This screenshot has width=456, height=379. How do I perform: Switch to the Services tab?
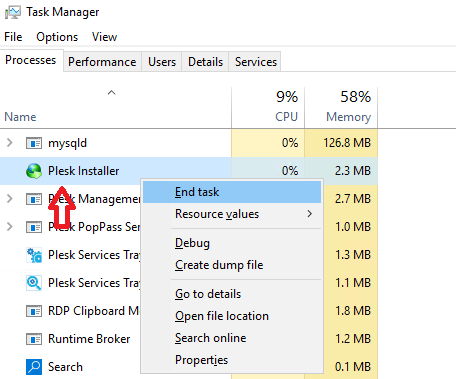(256, 62)
